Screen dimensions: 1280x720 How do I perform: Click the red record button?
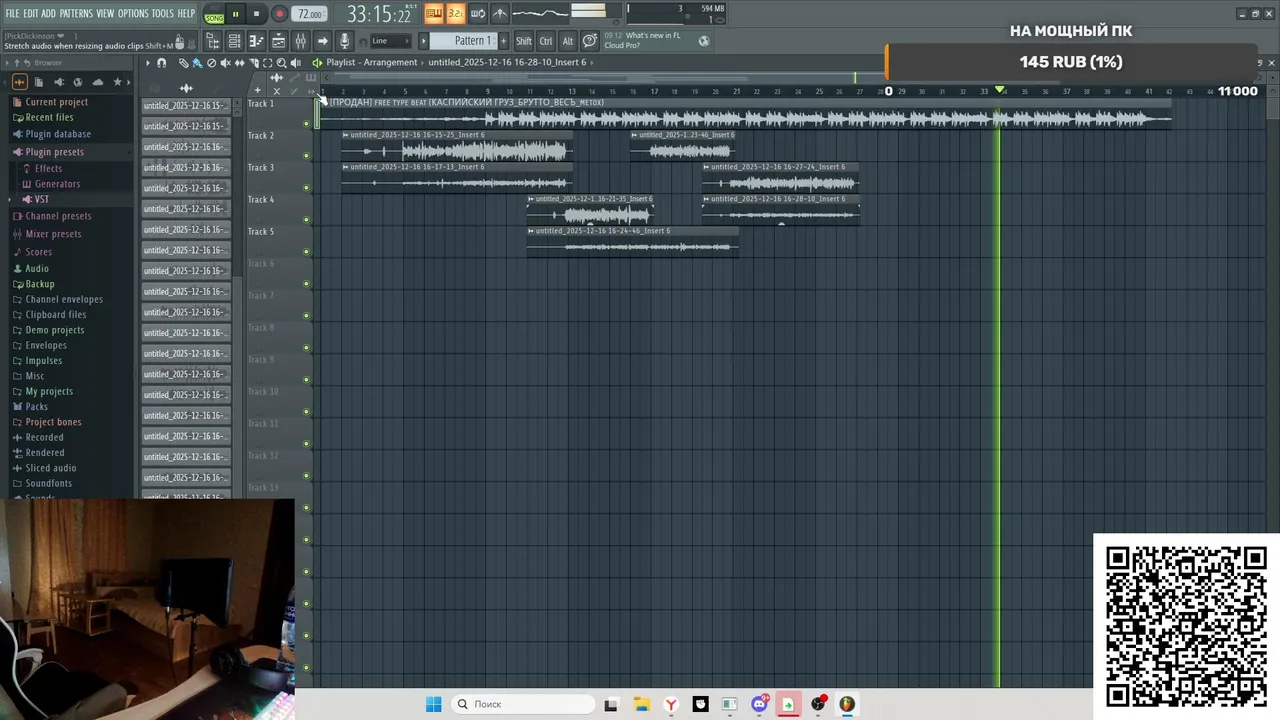click(x=280, y=14)
